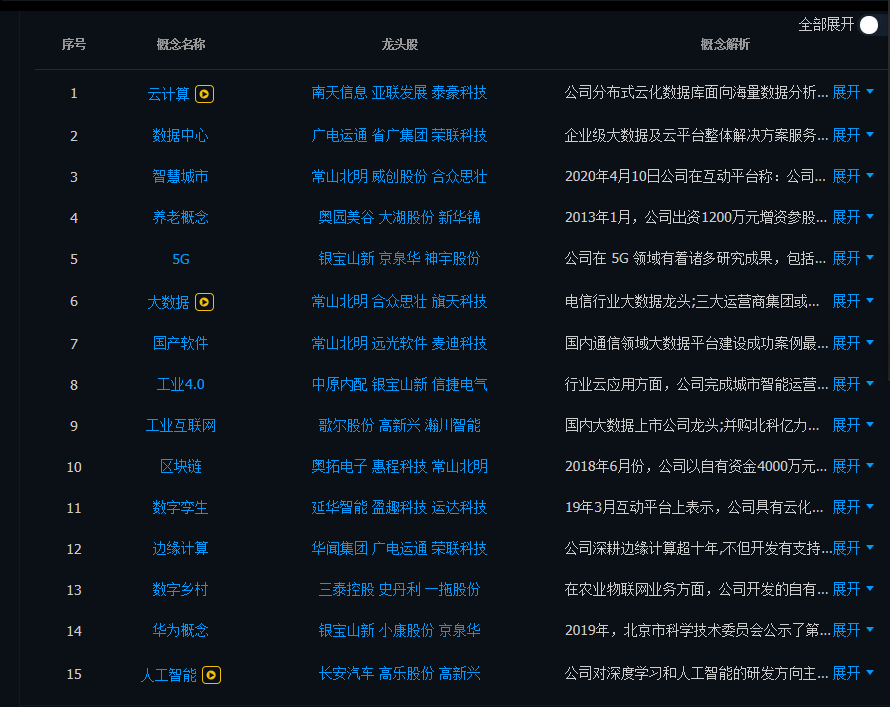890x707 pixels.
Task: Open the 数据中心 concept link
Action: pyautogui.click(x=180, y=135)
